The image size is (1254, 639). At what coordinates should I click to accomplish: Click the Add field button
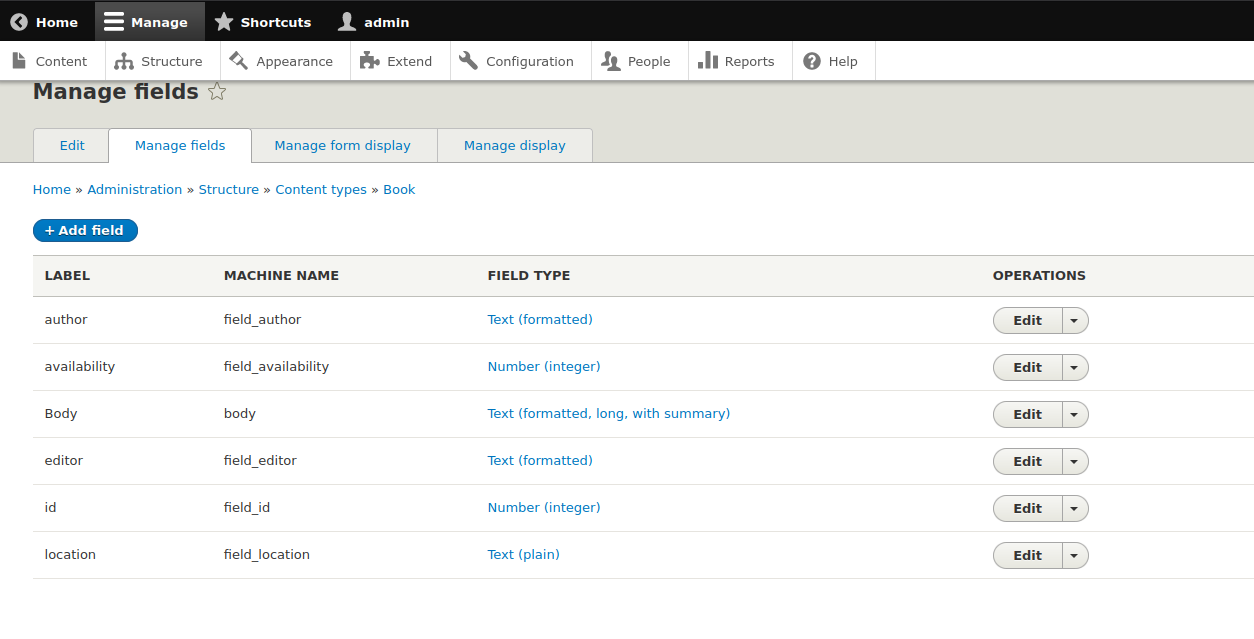85,230
